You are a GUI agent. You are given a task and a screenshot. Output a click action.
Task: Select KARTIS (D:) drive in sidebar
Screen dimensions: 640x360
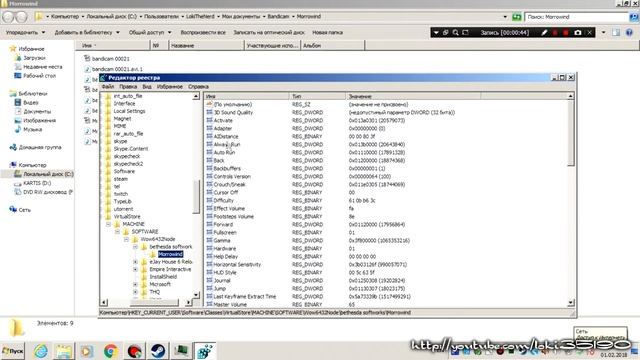coord(37,183)
